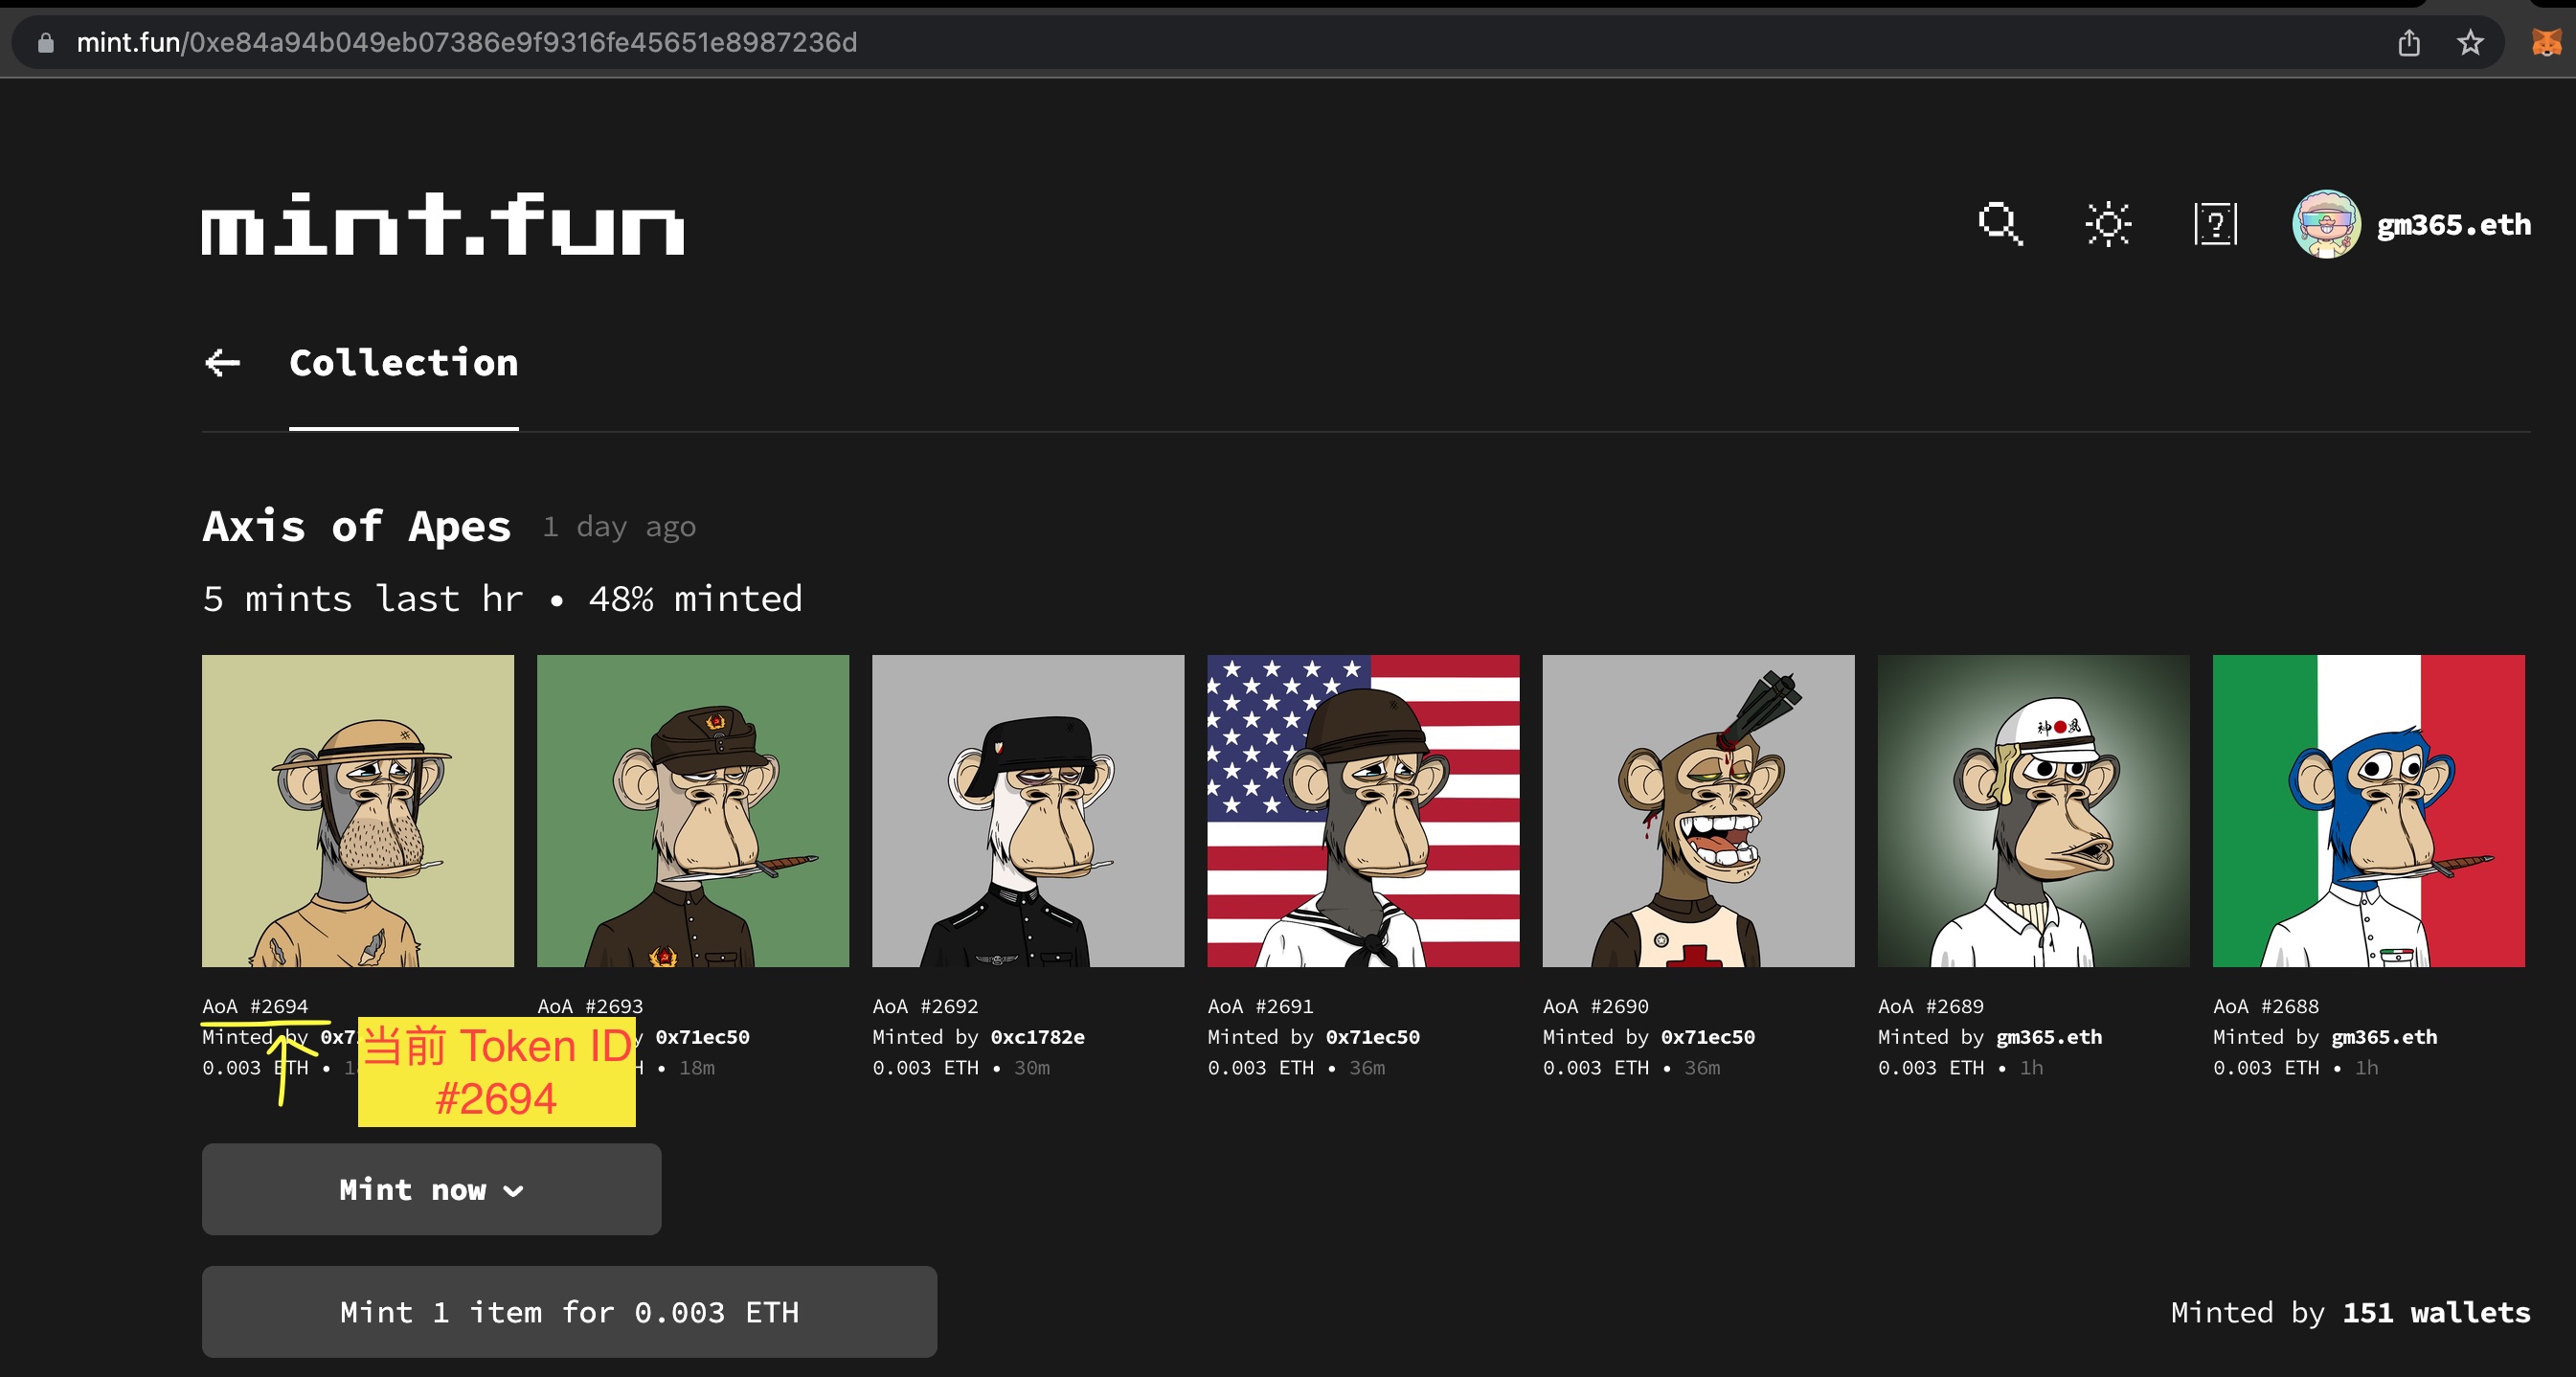The width and height of the screenshot is (2576, 1377).
Task: Toggle light theme with sun icon
Action: [x=2108, y=224]
